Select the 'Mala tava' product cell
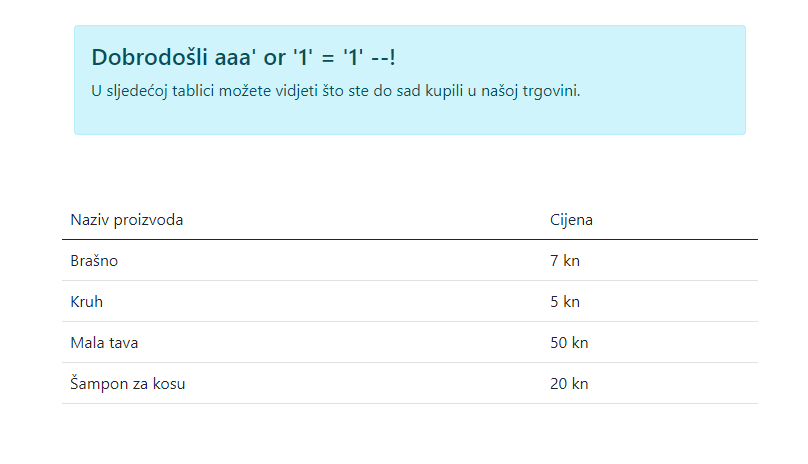Viewport: 808px width, 464px height. click(104, 343)
